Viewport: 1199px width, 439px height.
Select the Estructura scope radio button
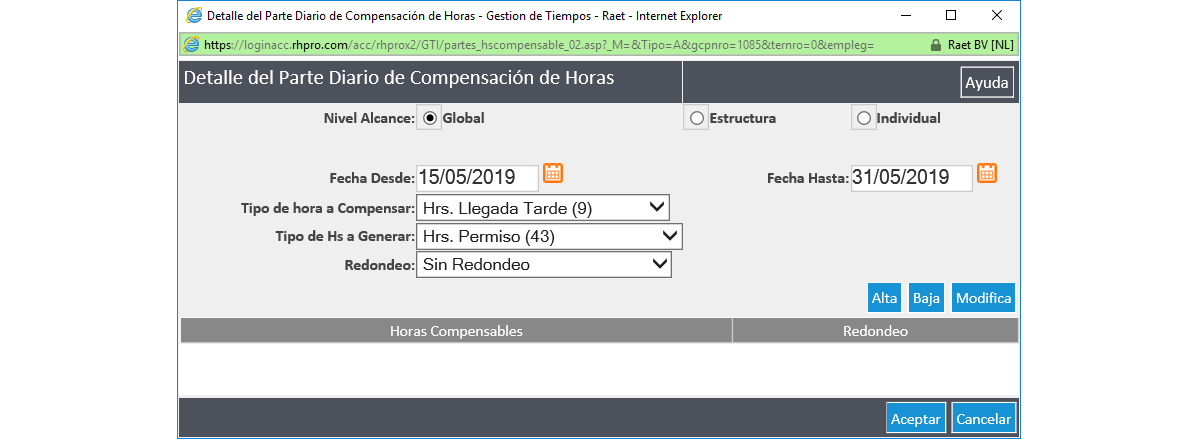point(697,119)
